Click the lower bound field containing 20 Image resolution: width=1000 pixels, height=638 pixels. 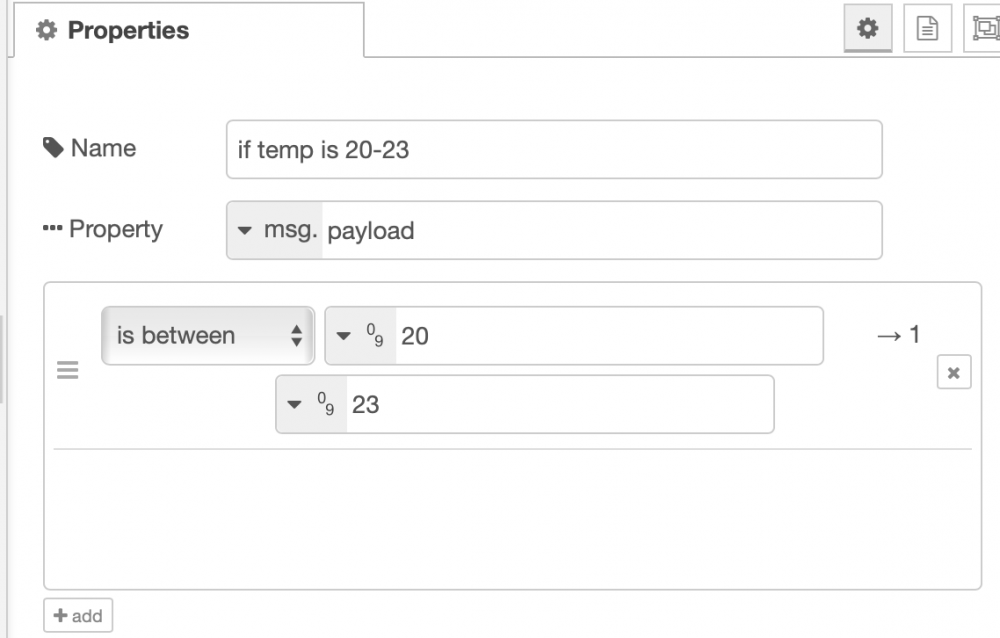tap(608, 336)
